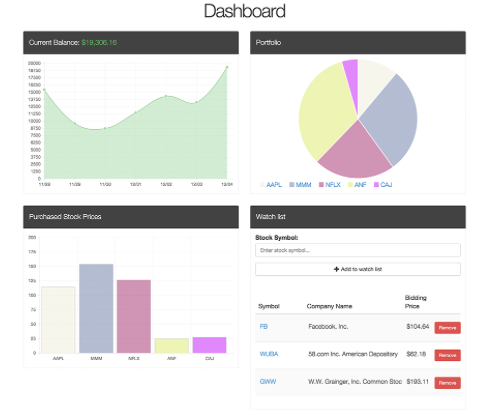Click the $193.11 bidding price
Image resolution: width=486 pixels, height=415 pixels.
click(417, 382)
